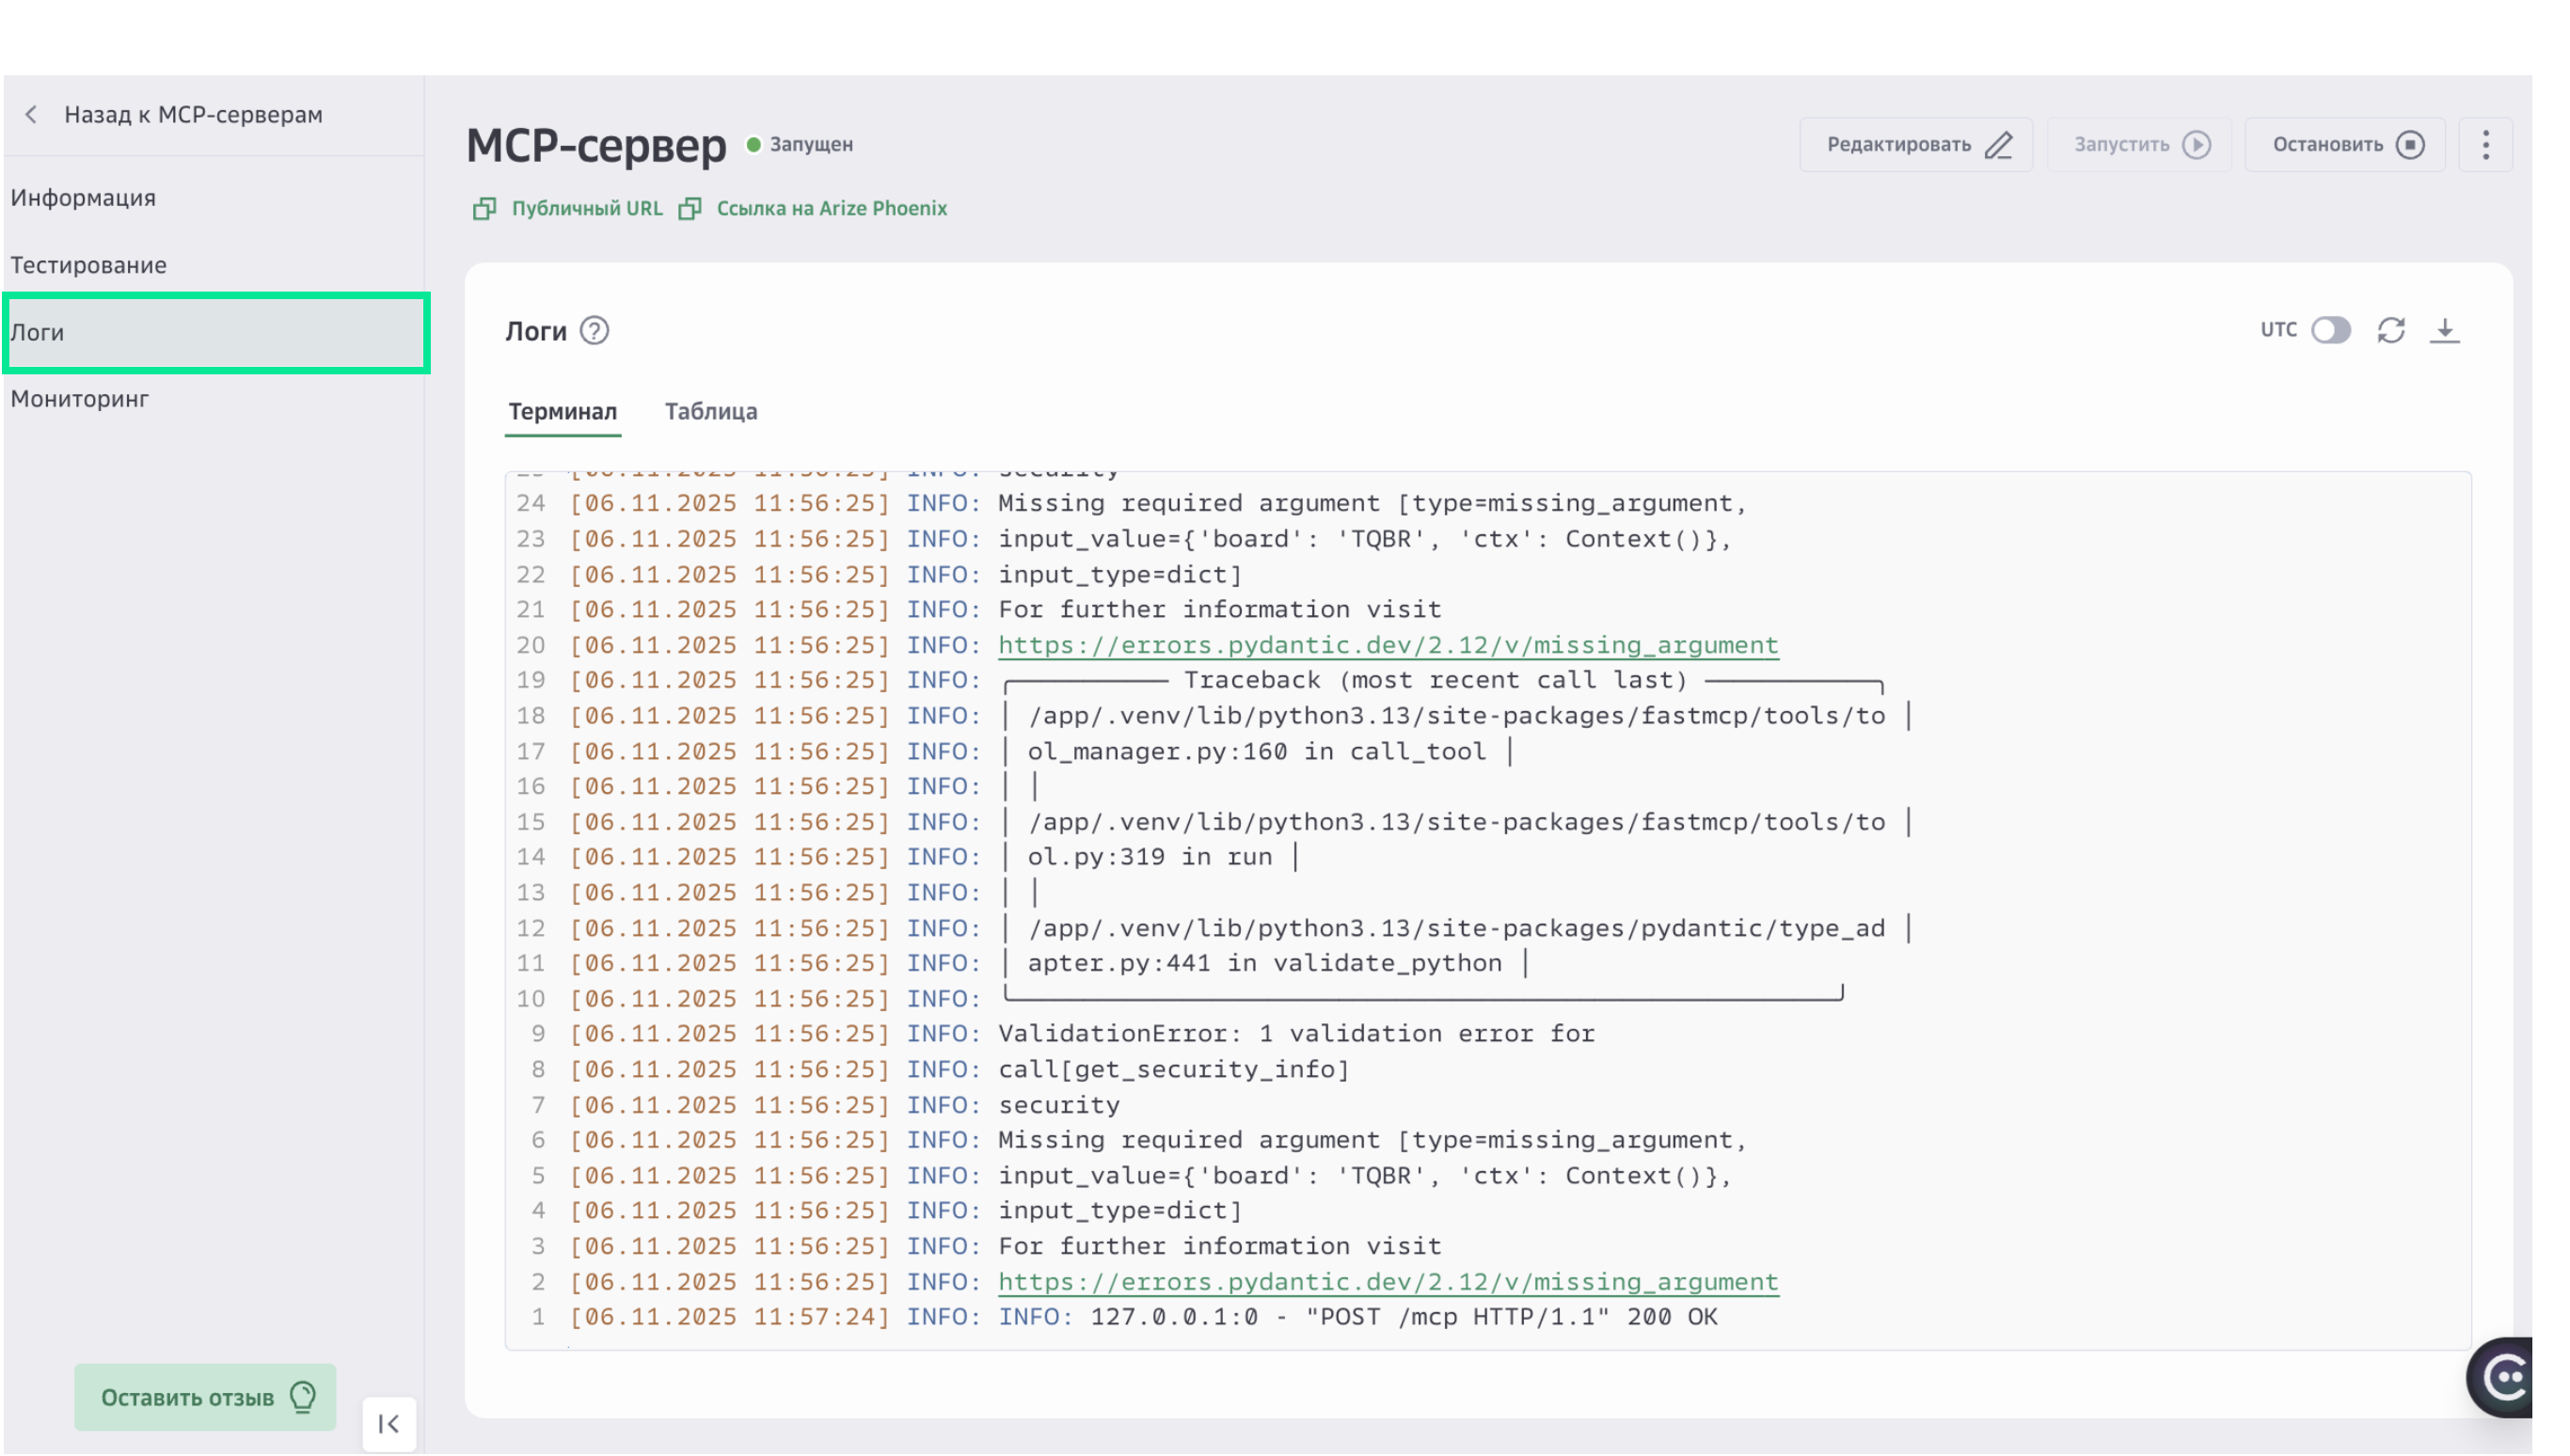
Task: Enable UTC time display
Action: [2333, 330]
